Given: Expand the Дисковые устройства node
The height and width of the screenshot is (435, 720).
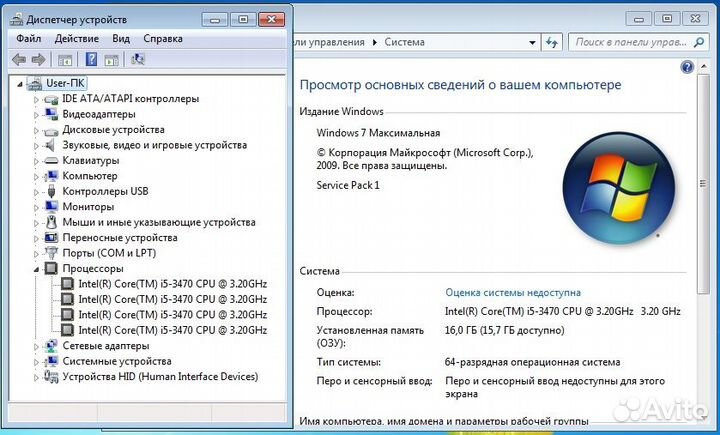Looking at the screenshot, I should click(x=36, y=130).
